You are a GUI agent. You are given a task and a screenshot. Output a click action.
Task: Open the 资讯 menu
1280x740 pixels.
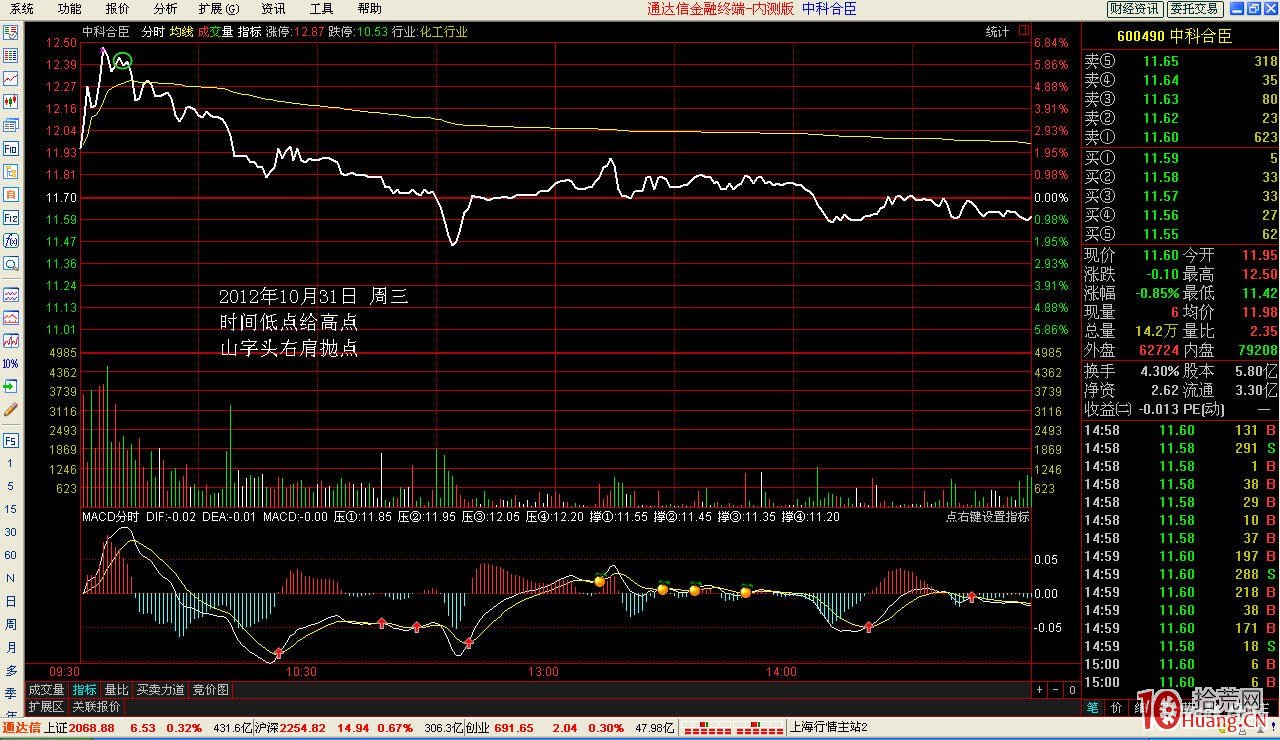tap(273, 8)
